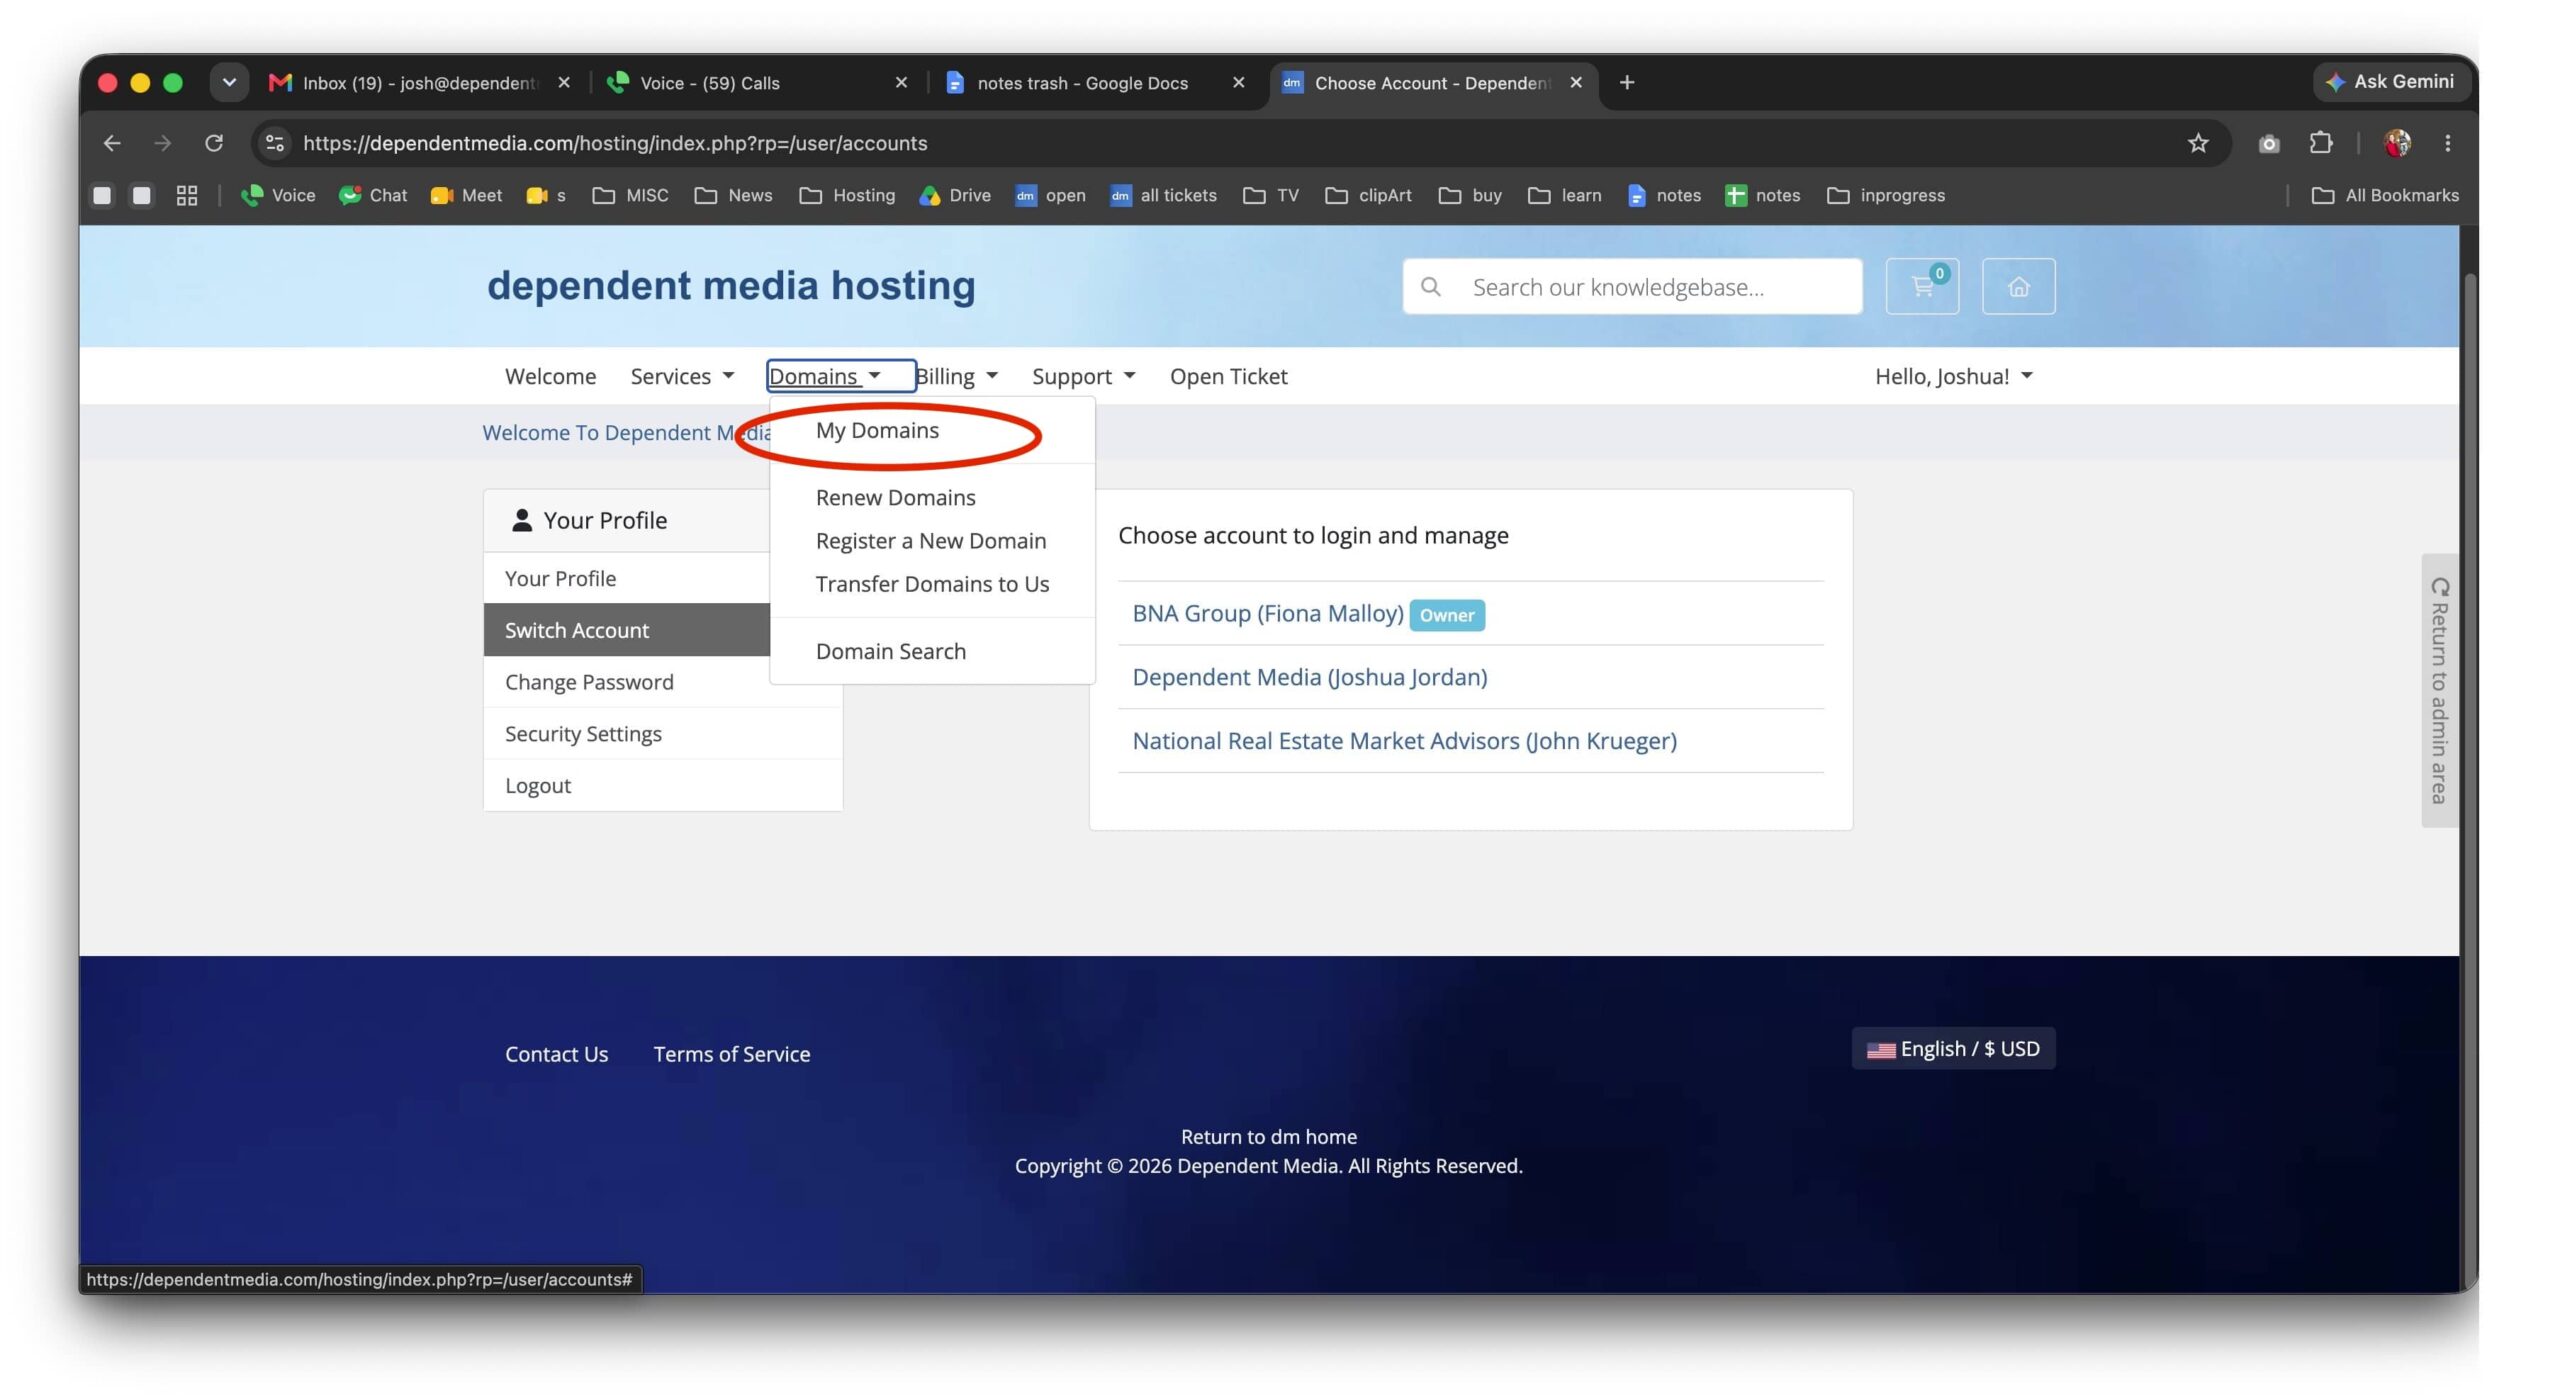Click the browser address bar URL
The width and height of the screenshot is (2560, 1399).
tap(614, 143)
